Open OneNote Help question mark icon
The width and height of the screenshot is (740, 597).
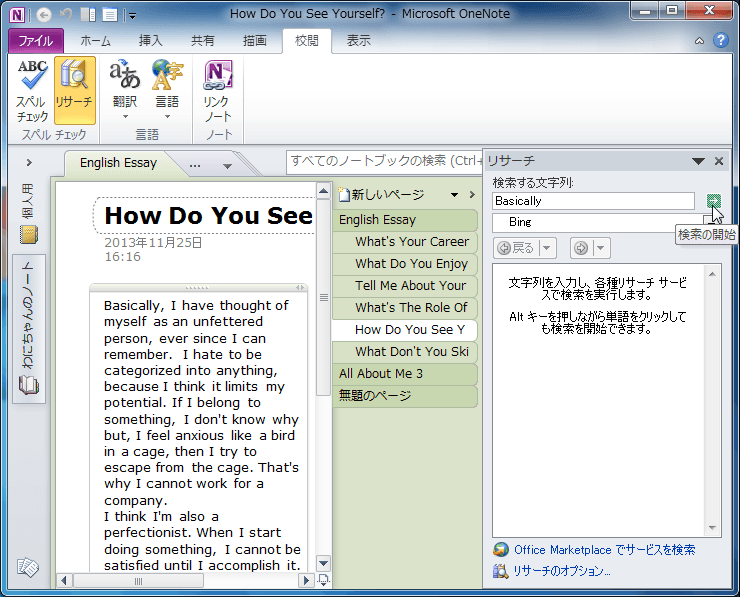point(720,41)
